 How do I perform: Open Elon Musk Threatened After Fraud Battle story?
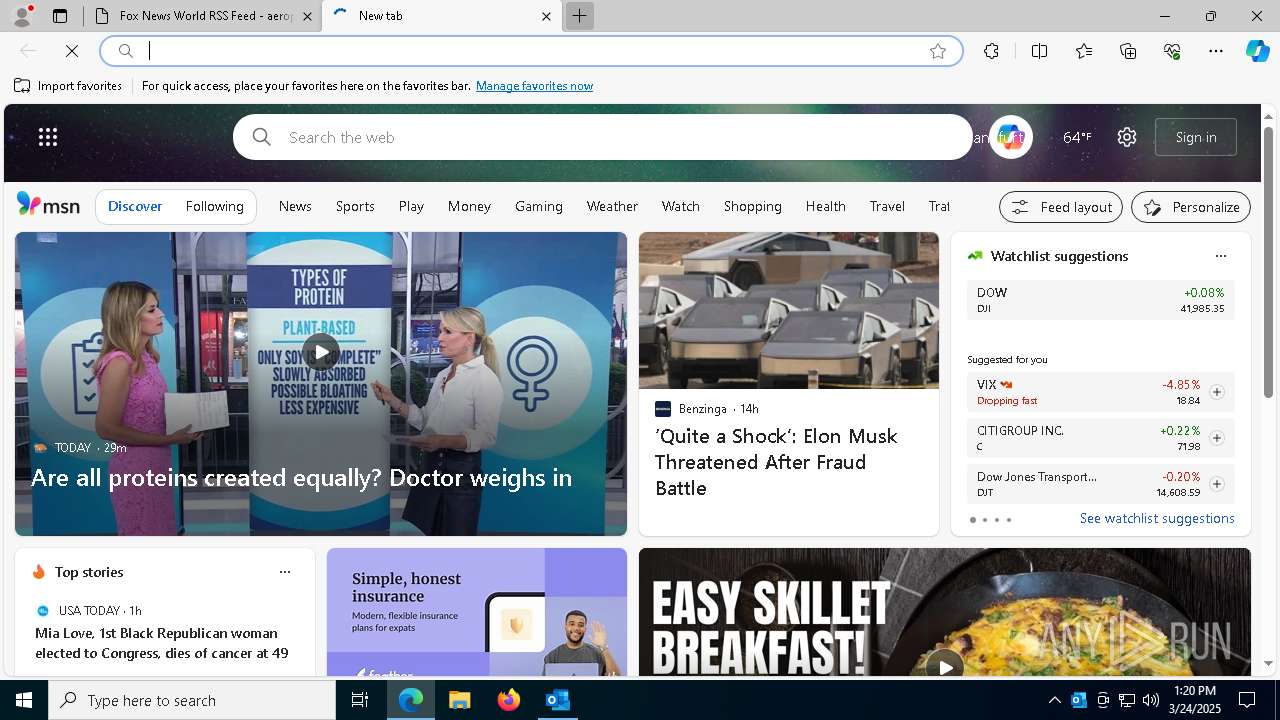(x=776, y=462)
